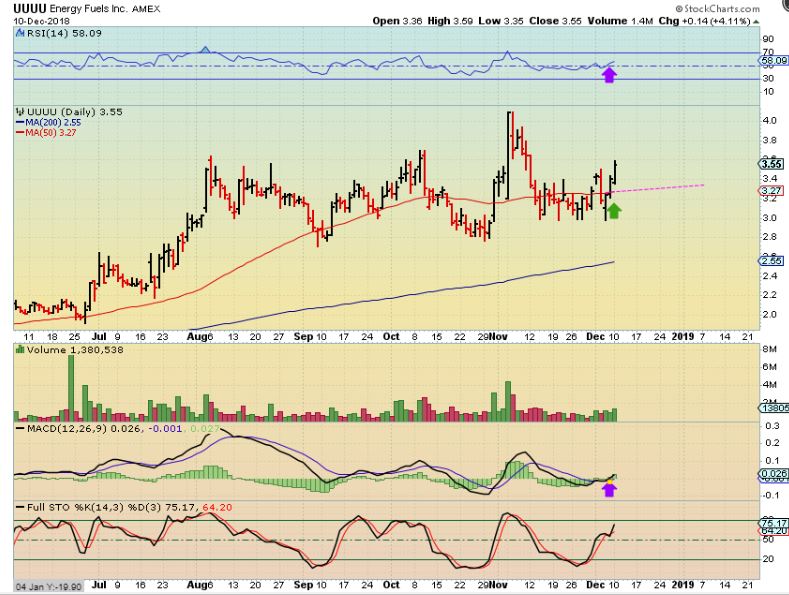This screenshot has height=595, width=789.
Task: Click the 75.17 stochastic value axis tag
Action: (x=770, y=521)
